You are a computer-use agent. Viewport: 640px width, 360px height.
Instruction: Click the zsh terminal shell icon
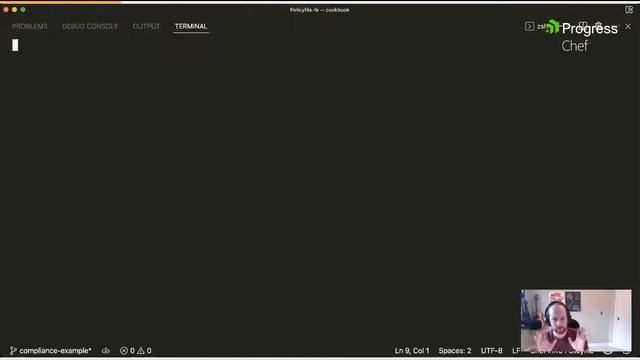pos(529,27)
